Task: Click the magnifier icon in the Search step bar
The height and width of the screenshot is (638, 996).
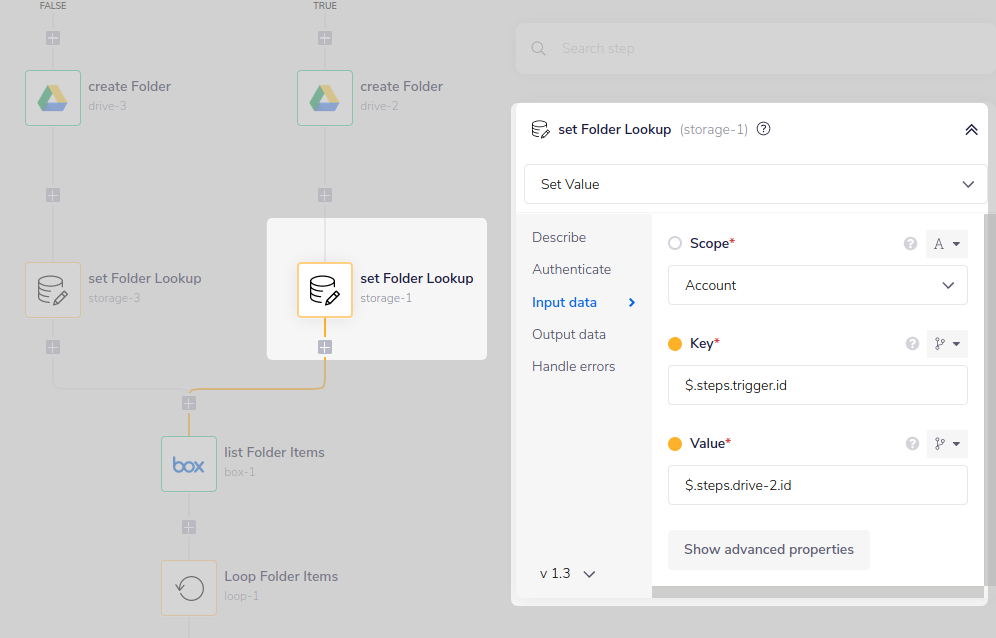Action: (538, 48)
